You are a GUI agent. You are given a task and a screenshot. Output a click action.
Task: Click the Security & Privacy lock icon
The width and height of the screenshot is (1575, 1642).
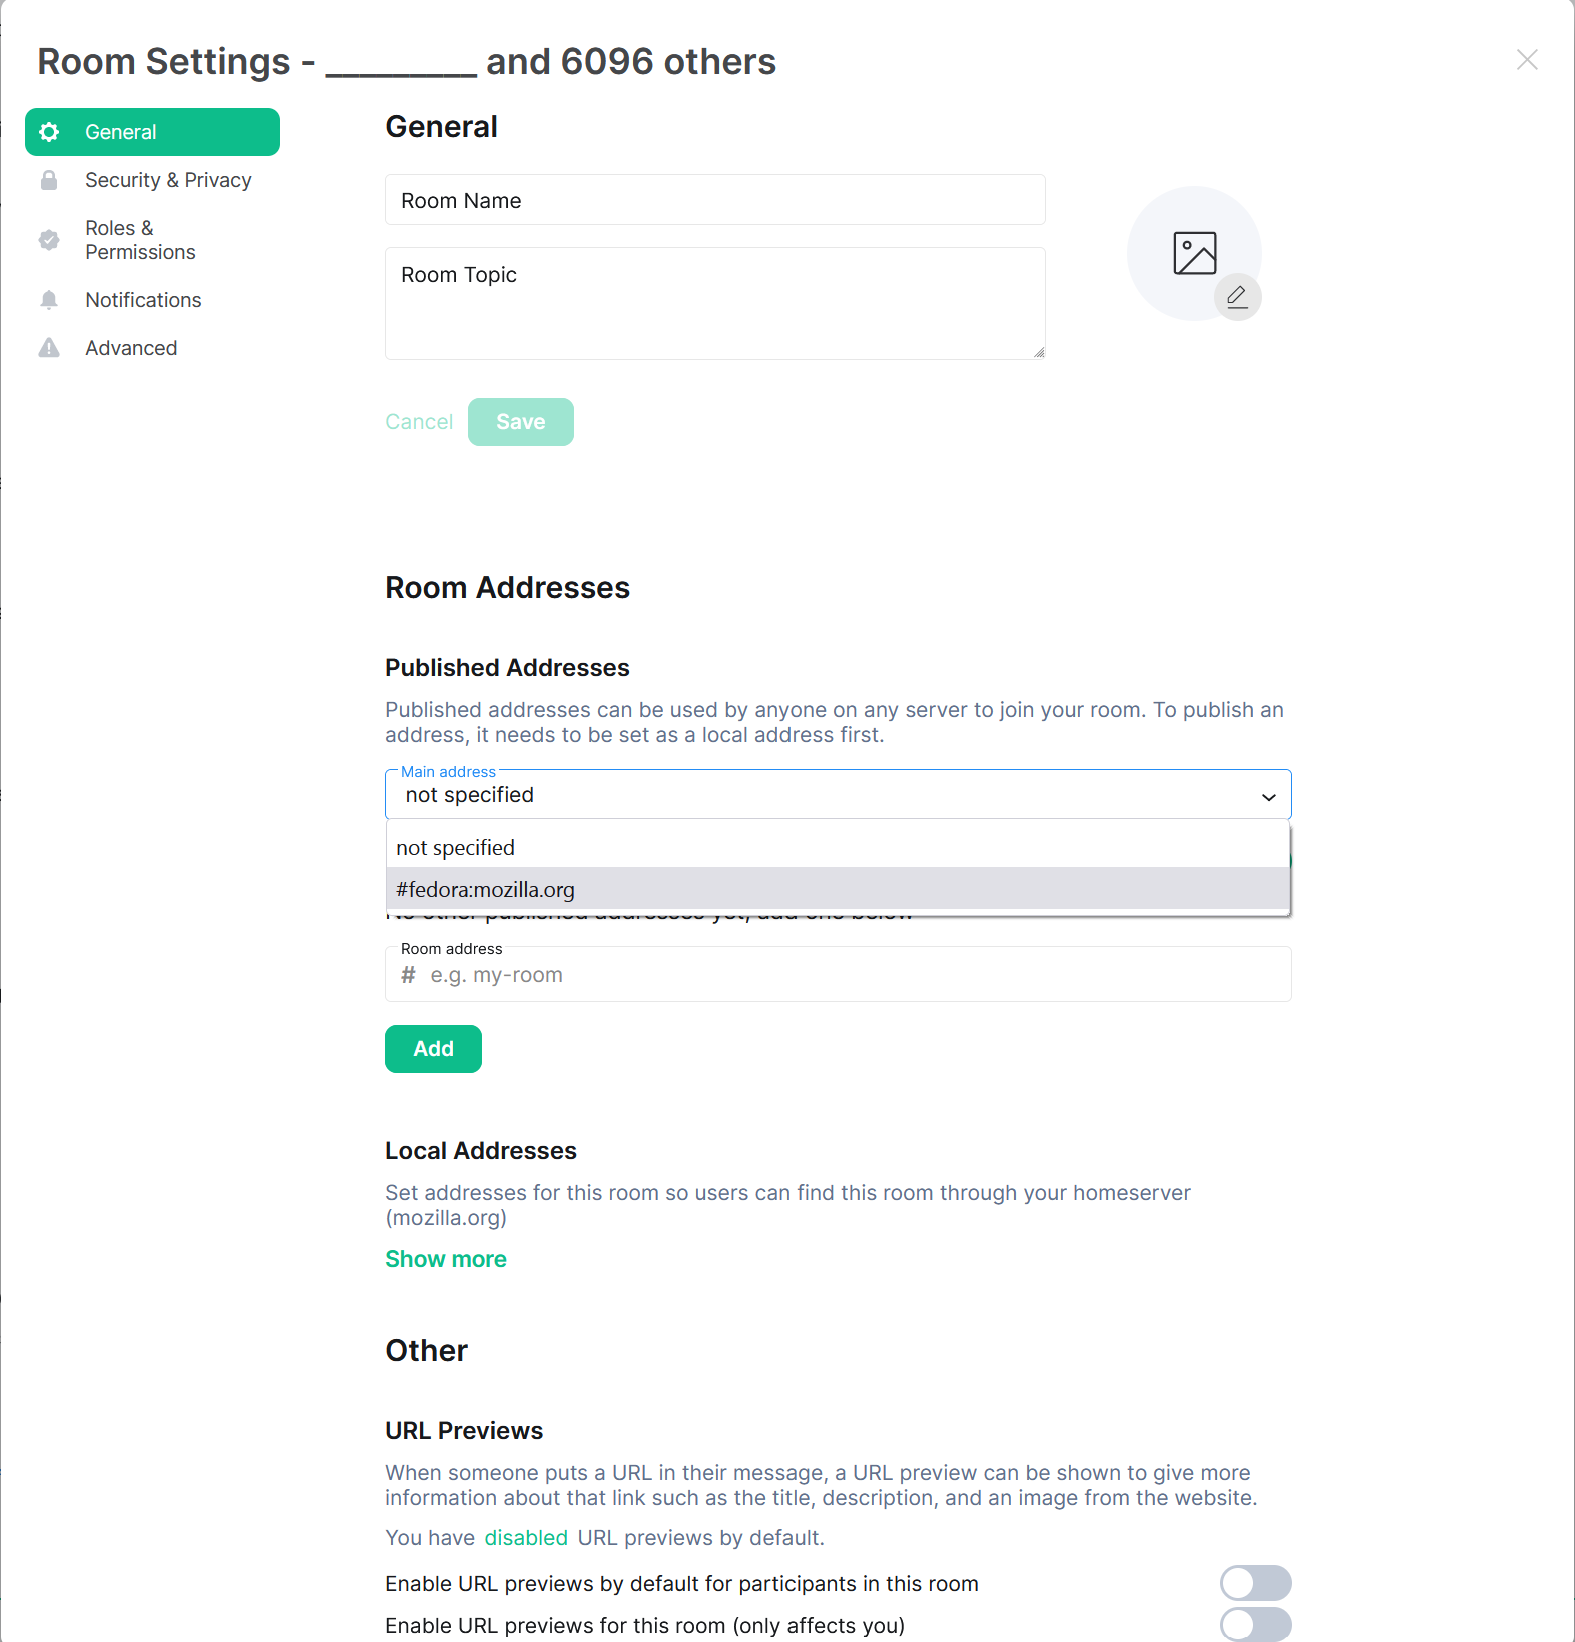tap(49, 180)
